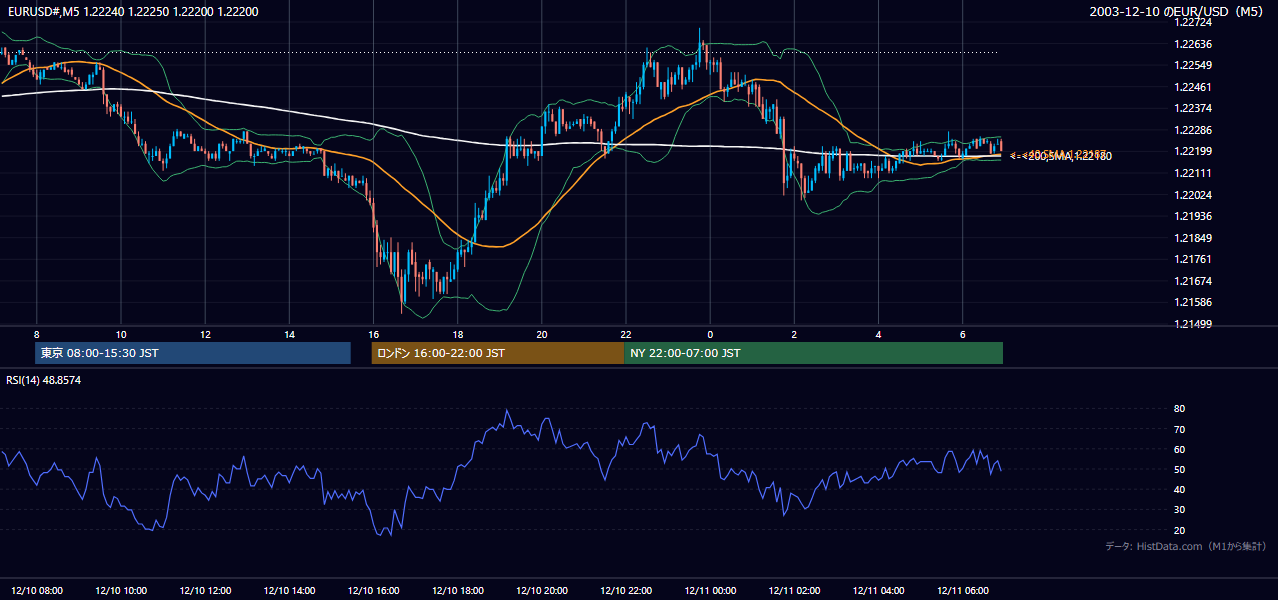Click price axis value 1.22286
The height and width of the screenshot is (600, 1278).
pyautogui.click(x=1195, y=130)
